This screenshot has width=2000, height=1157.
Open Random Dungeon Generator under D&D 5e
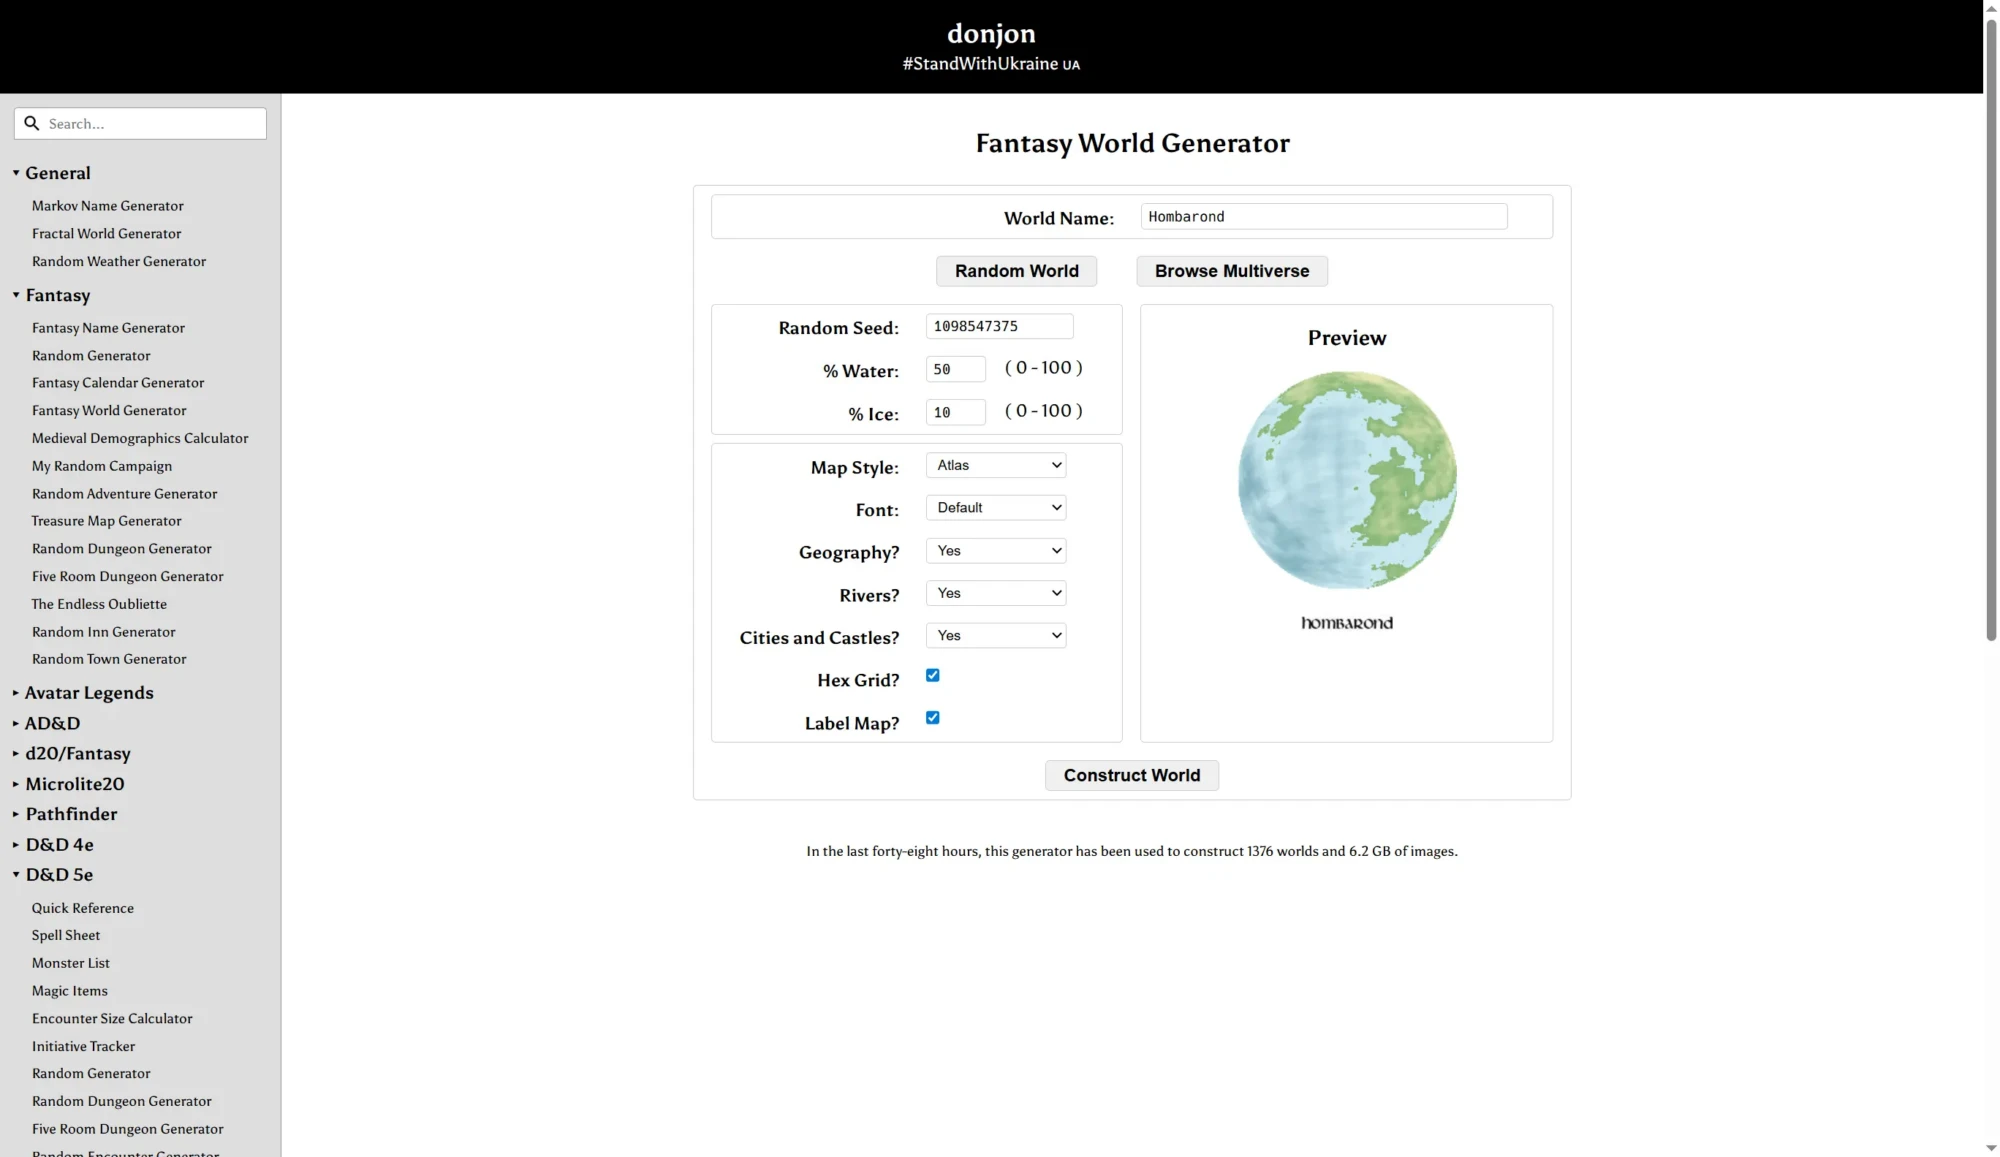(x=121, y=1101)
